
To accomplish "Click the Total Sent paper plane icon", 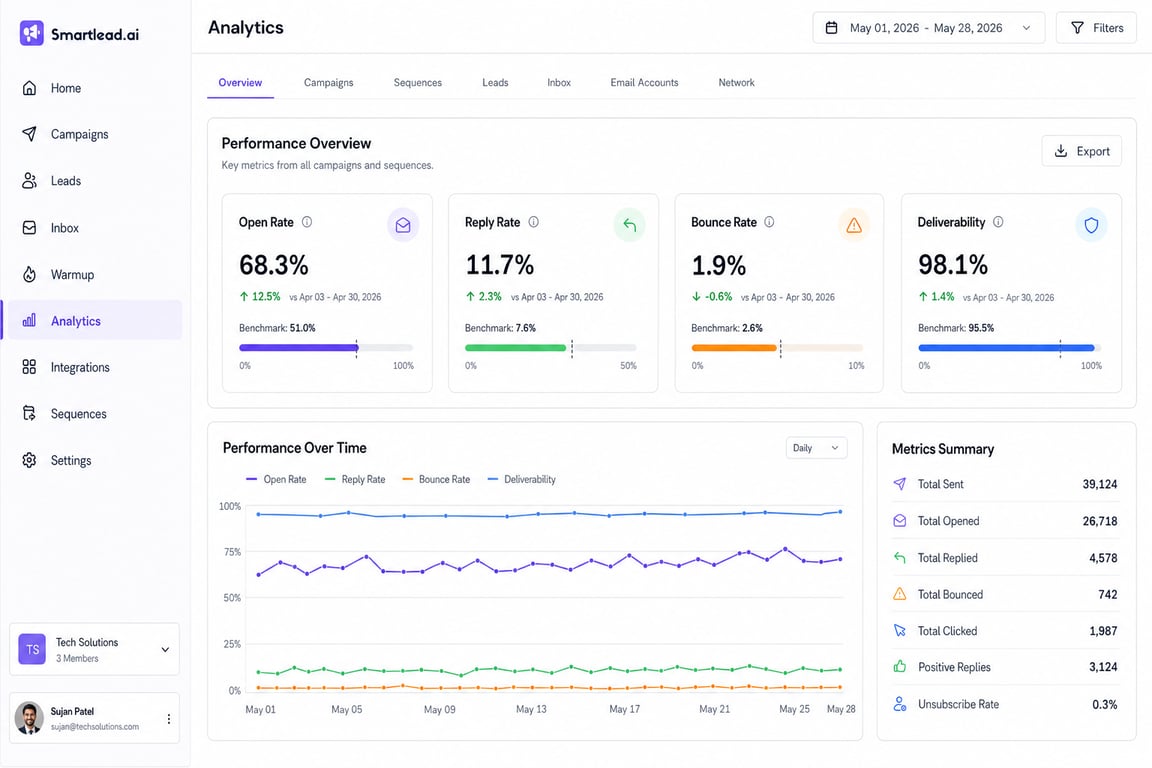I will pos(900,484).
